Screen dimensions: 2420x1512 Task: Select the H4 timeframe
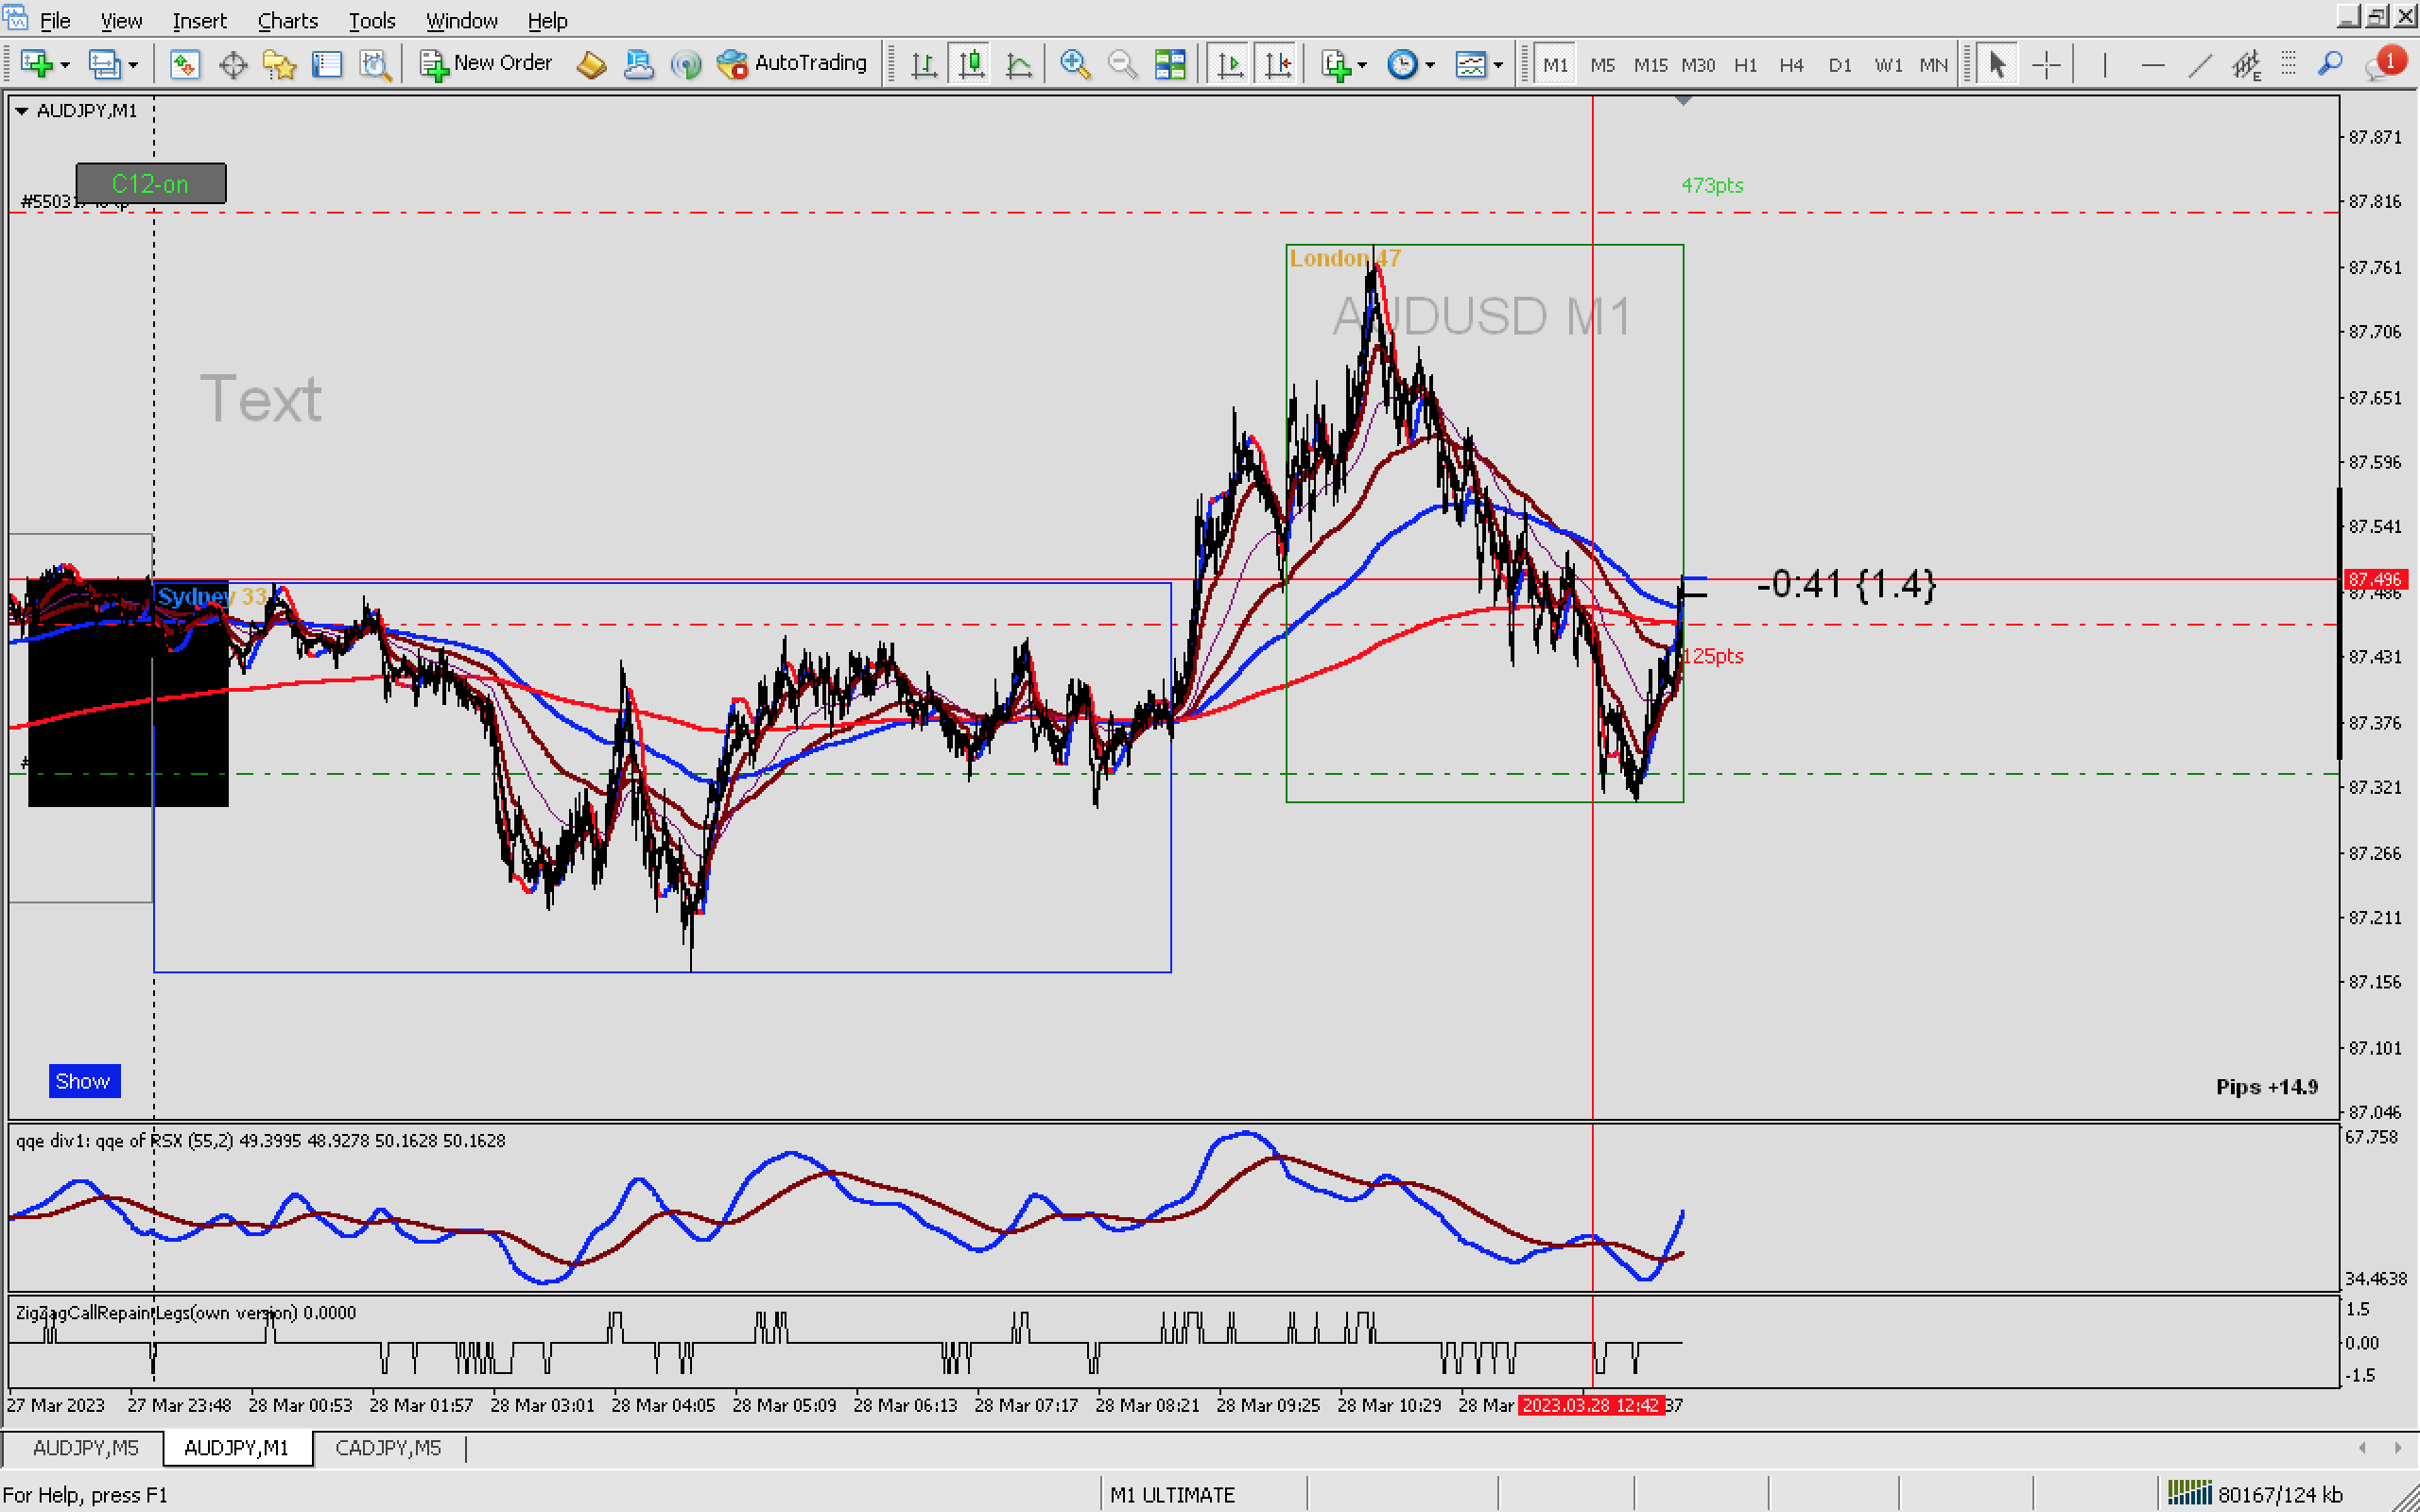coord(1790,65)
